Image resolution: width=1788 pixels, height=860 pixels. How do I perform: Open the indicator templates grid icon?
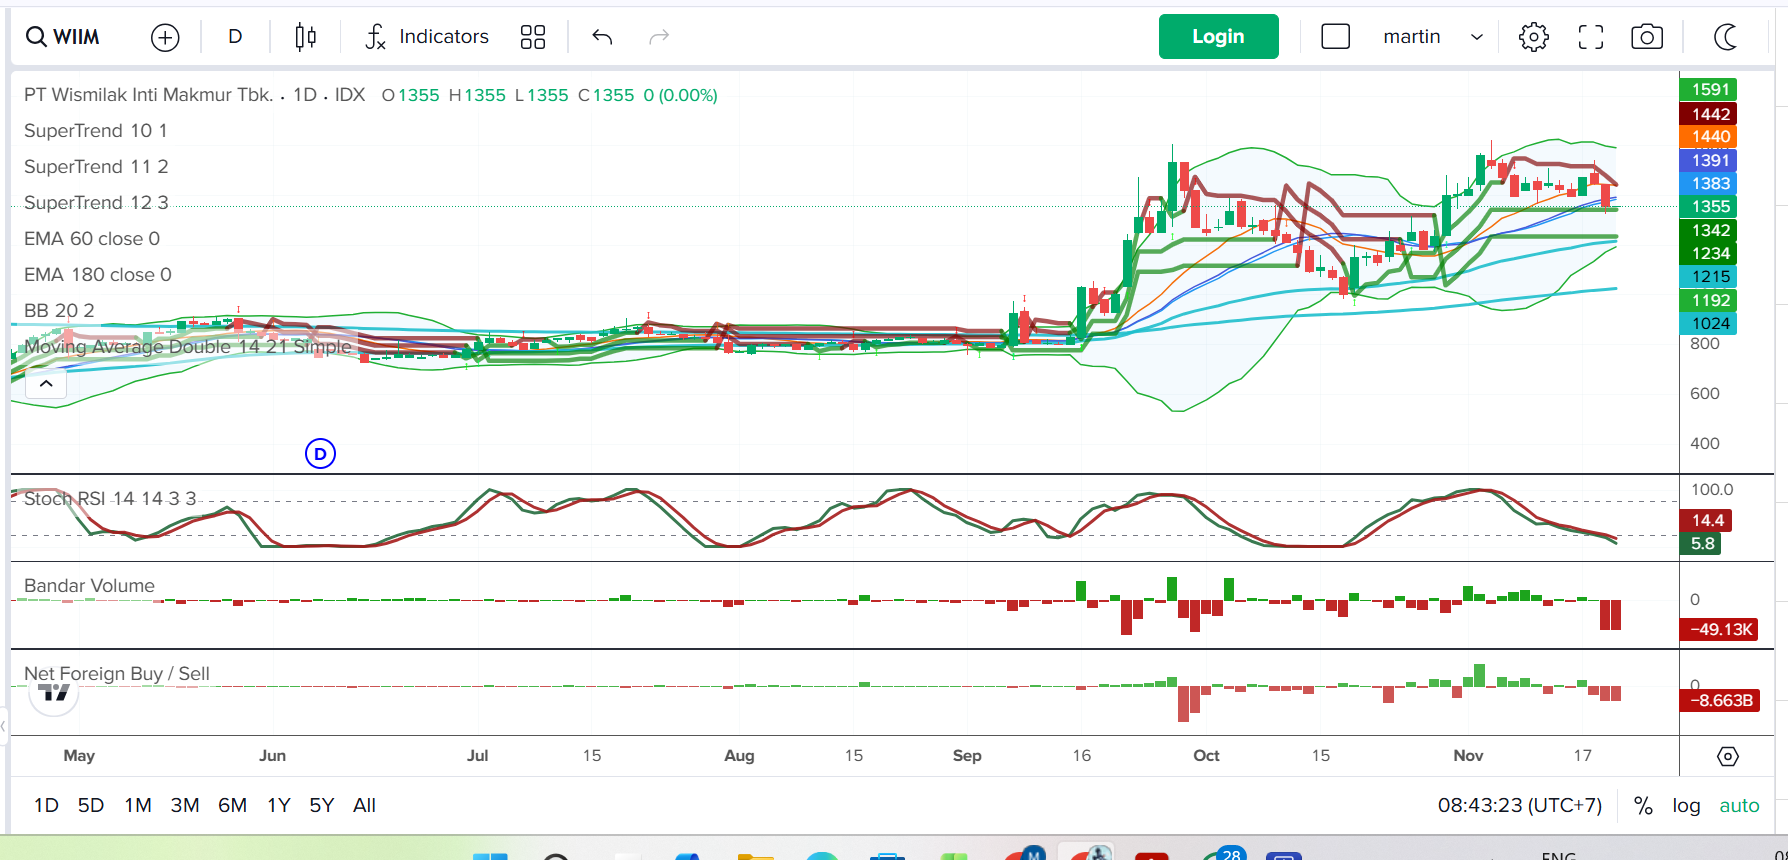(x=533, y=37)
